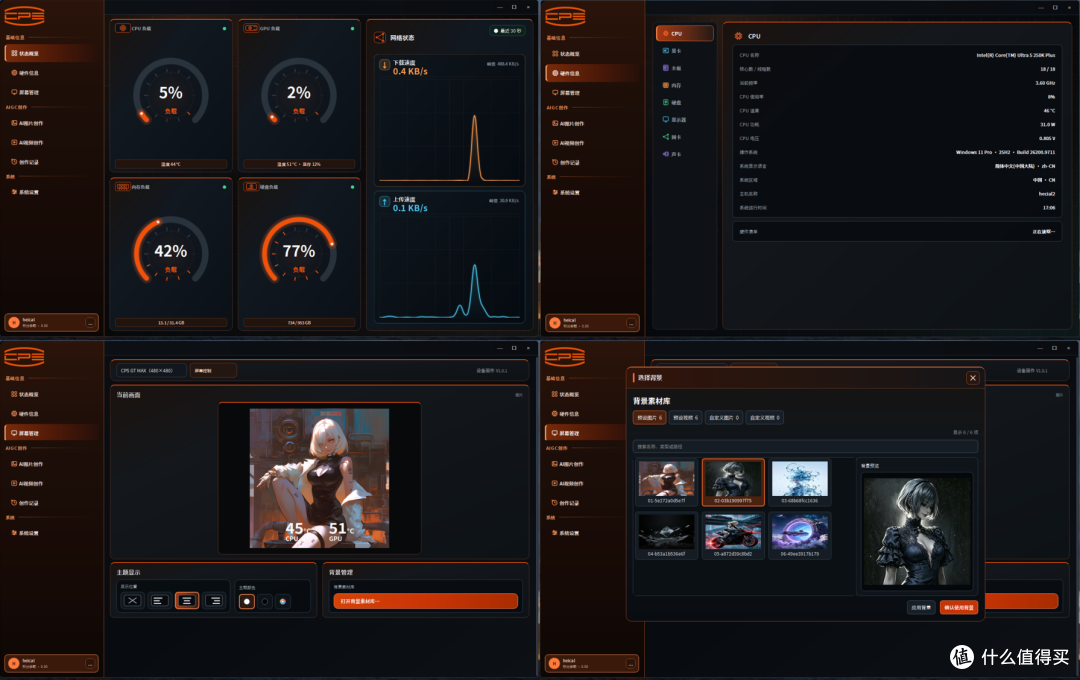The height and width of the screenshot is (680, 1080).
Task: Hide the theme overlay with the X position button
Action: 132,601
